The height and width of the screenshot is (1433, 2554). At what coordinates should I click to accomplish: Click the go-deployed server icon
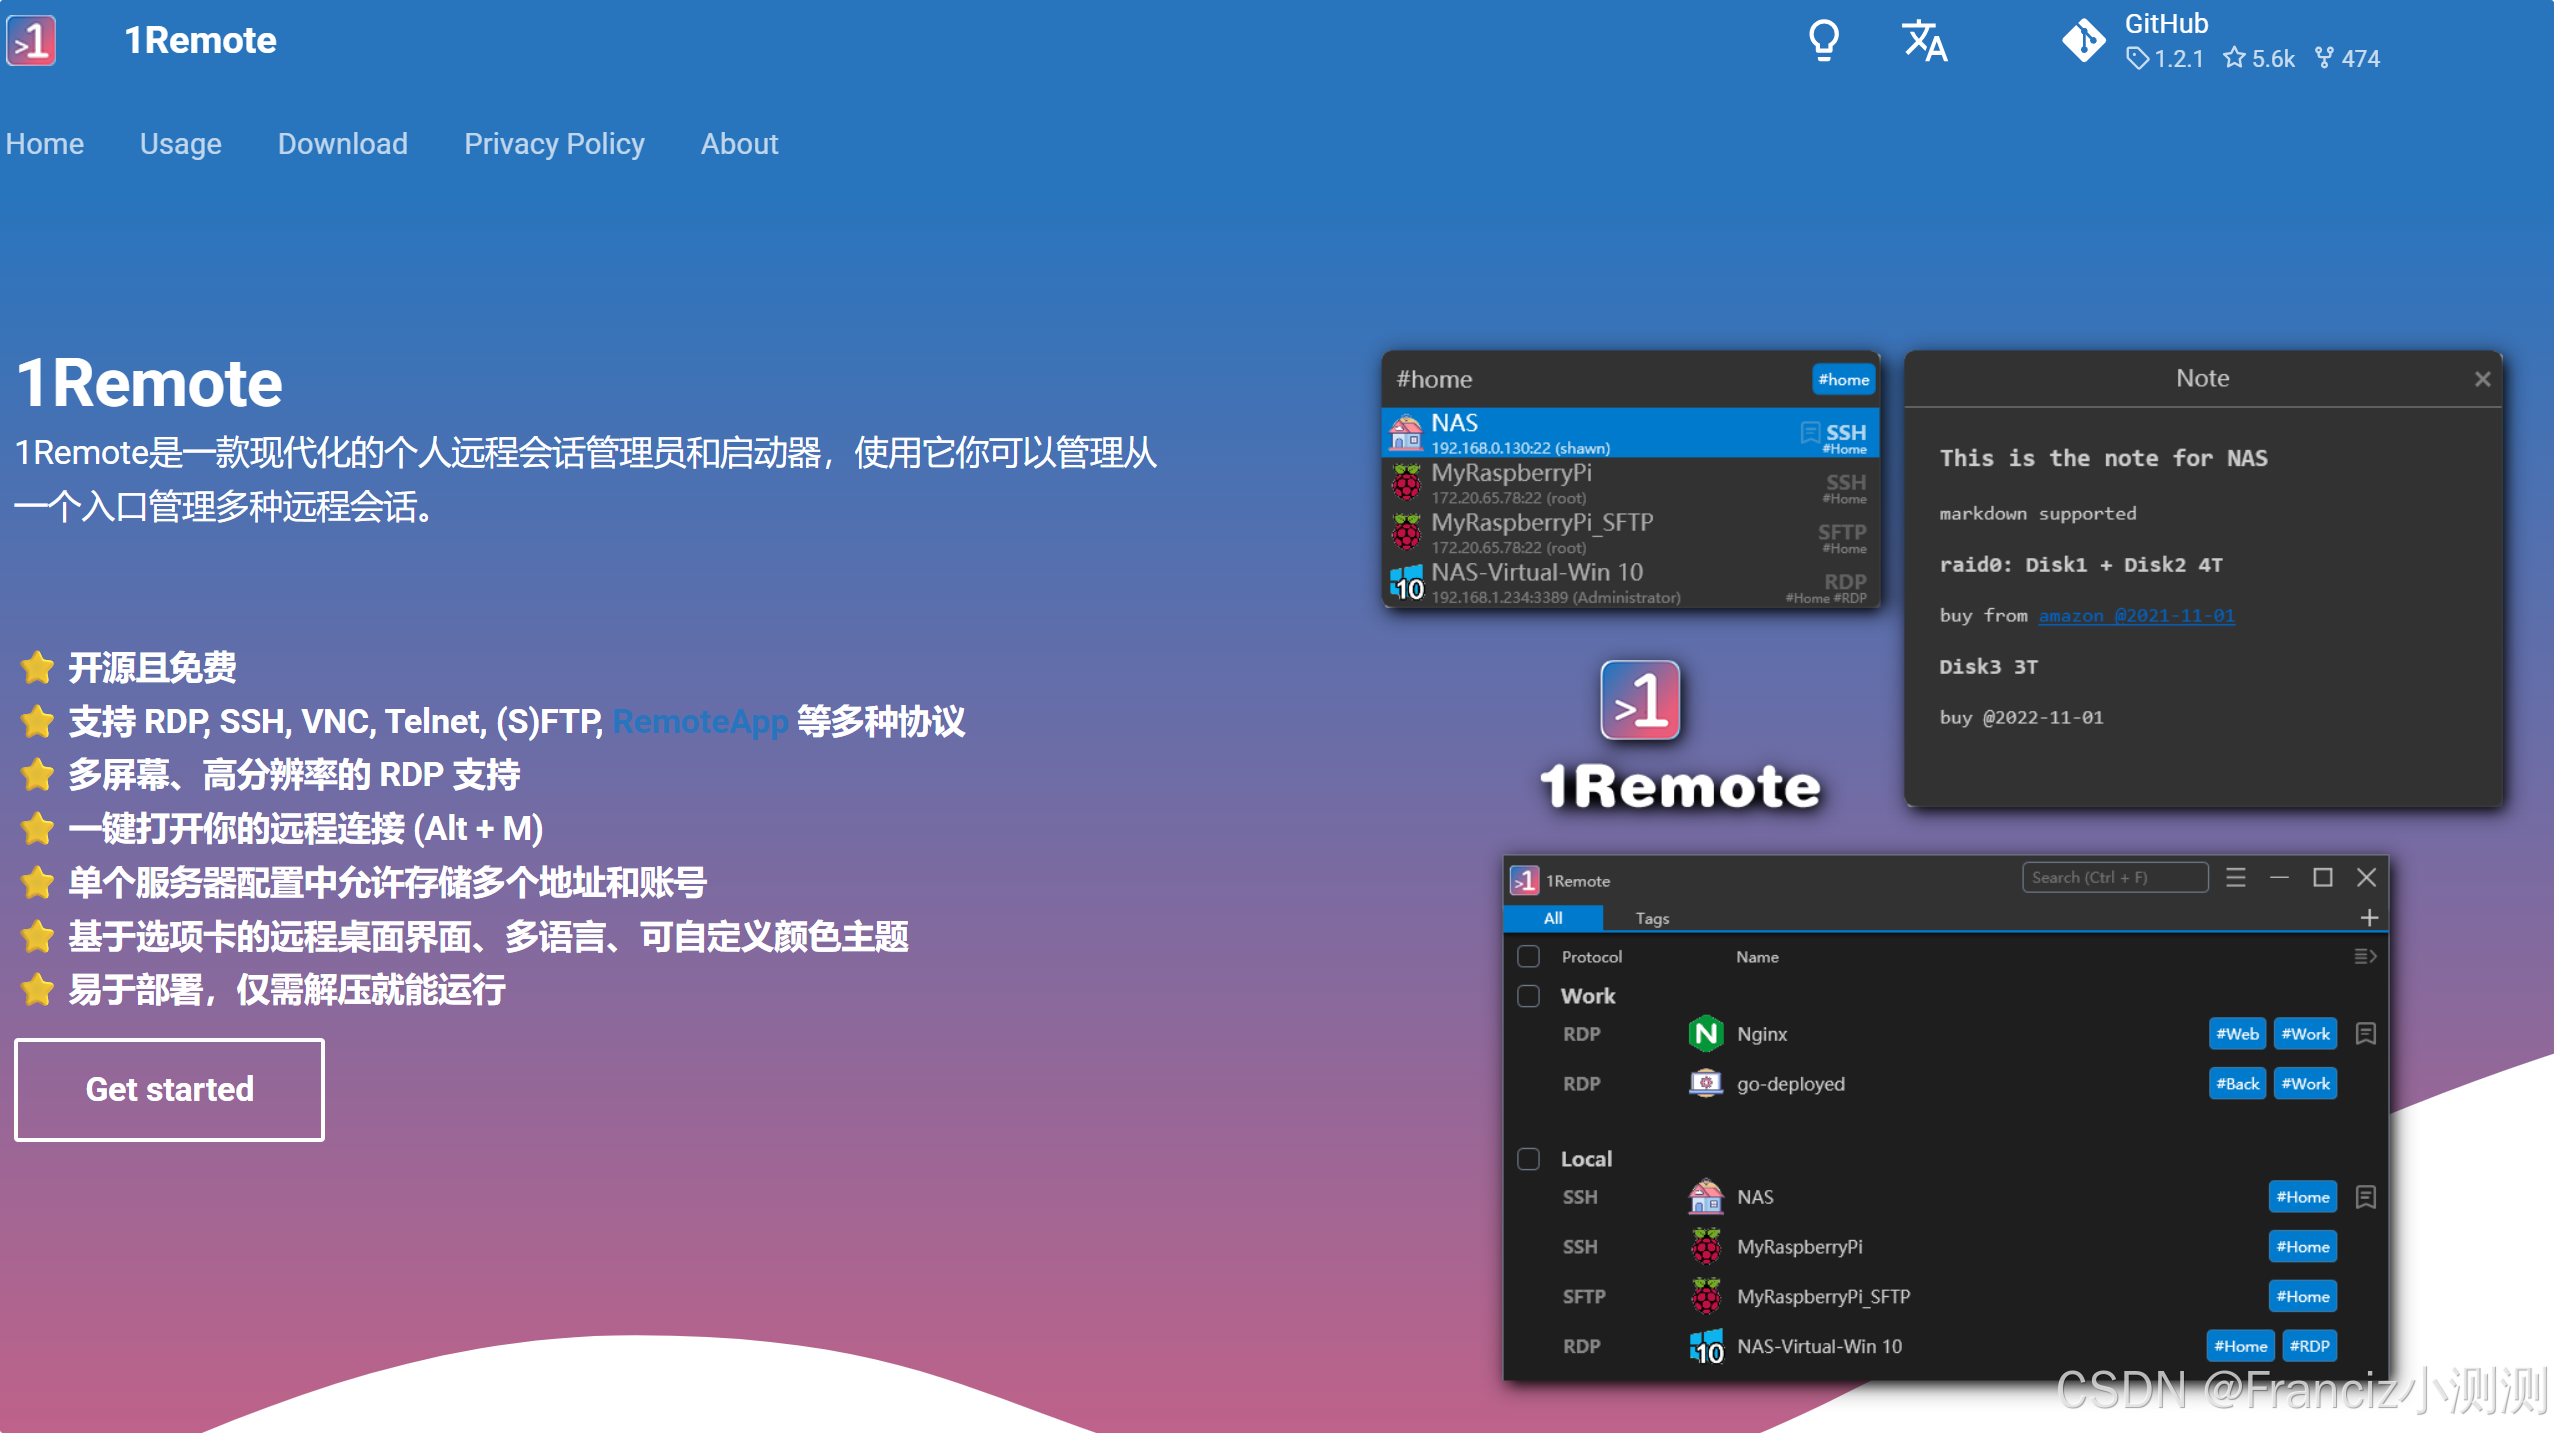point(1705,1084)
